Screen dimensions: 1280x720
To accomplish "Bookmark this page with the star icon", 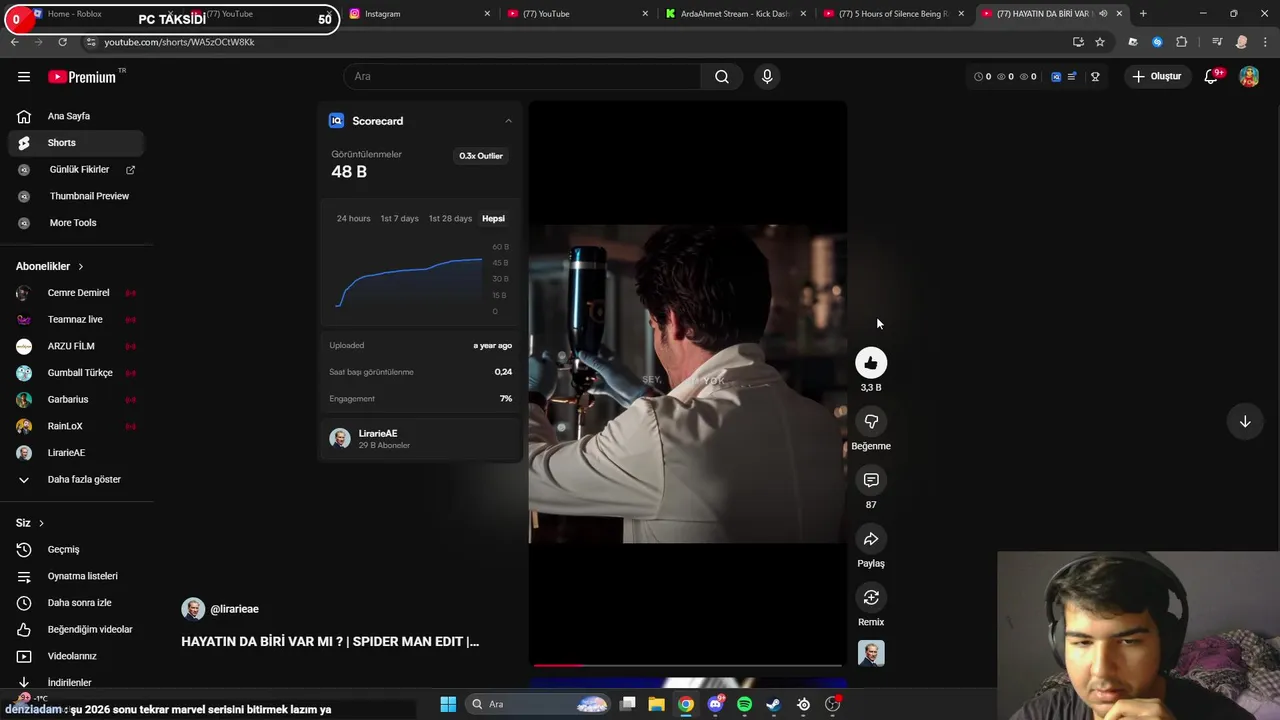I will pos(1100,42).
